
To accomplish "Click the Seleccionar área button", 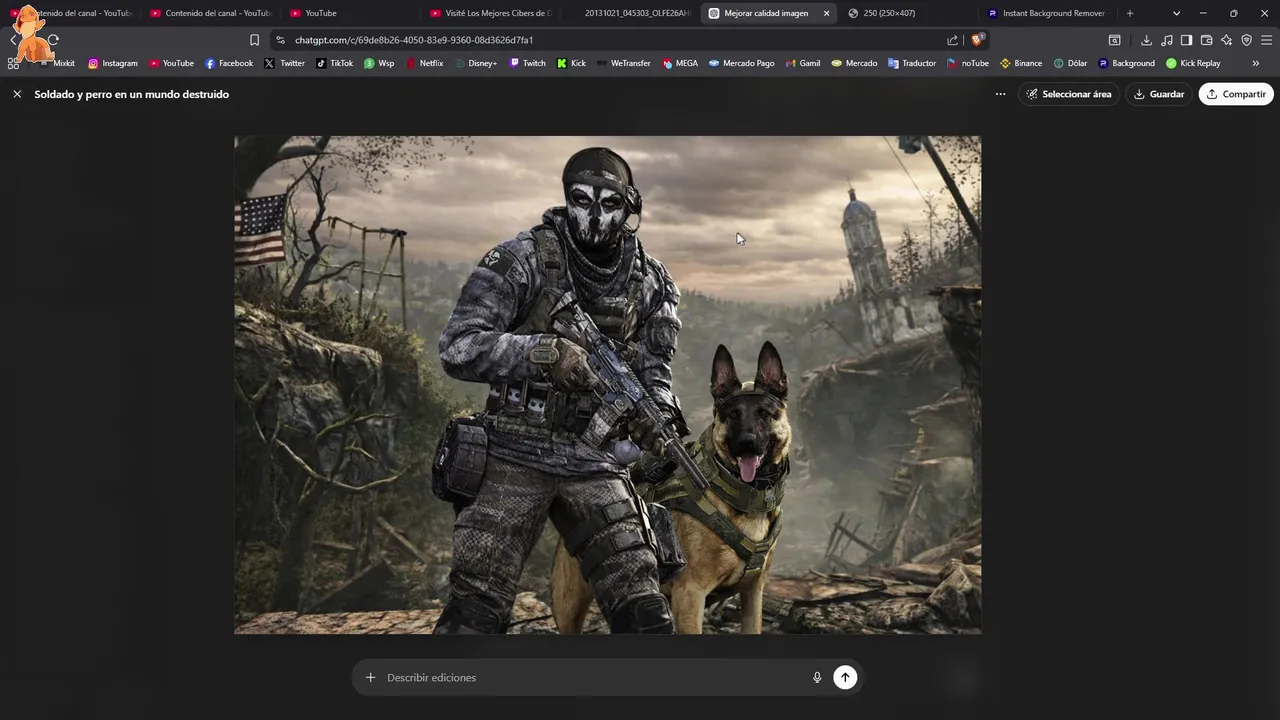I will [1069, 94].
